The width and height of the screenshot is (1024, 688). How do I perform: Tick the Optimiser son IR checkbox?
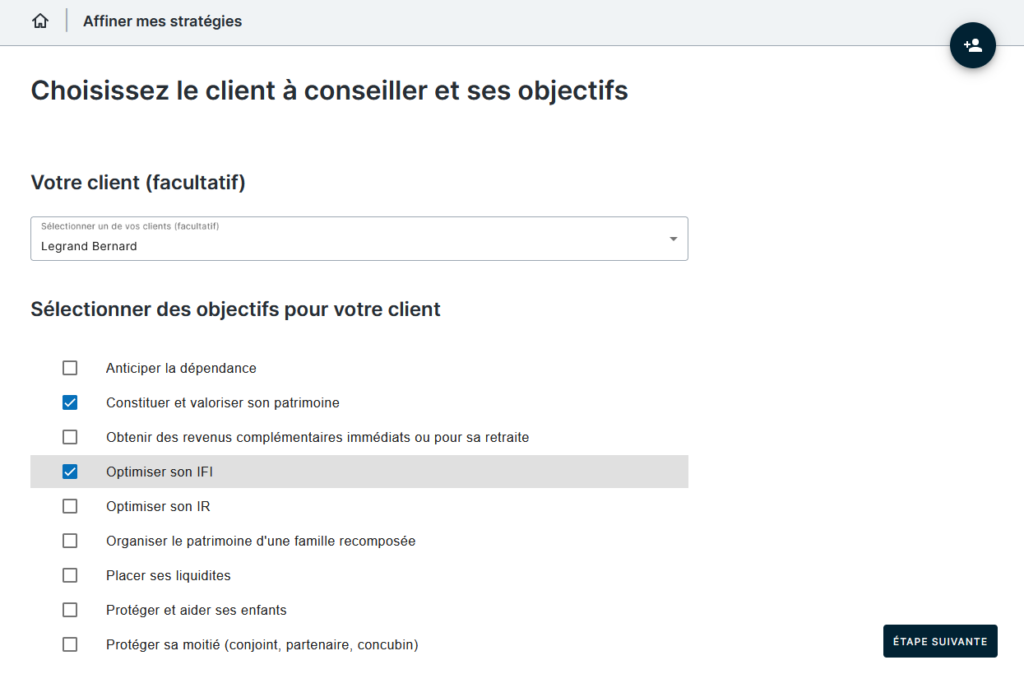(70, 506)
